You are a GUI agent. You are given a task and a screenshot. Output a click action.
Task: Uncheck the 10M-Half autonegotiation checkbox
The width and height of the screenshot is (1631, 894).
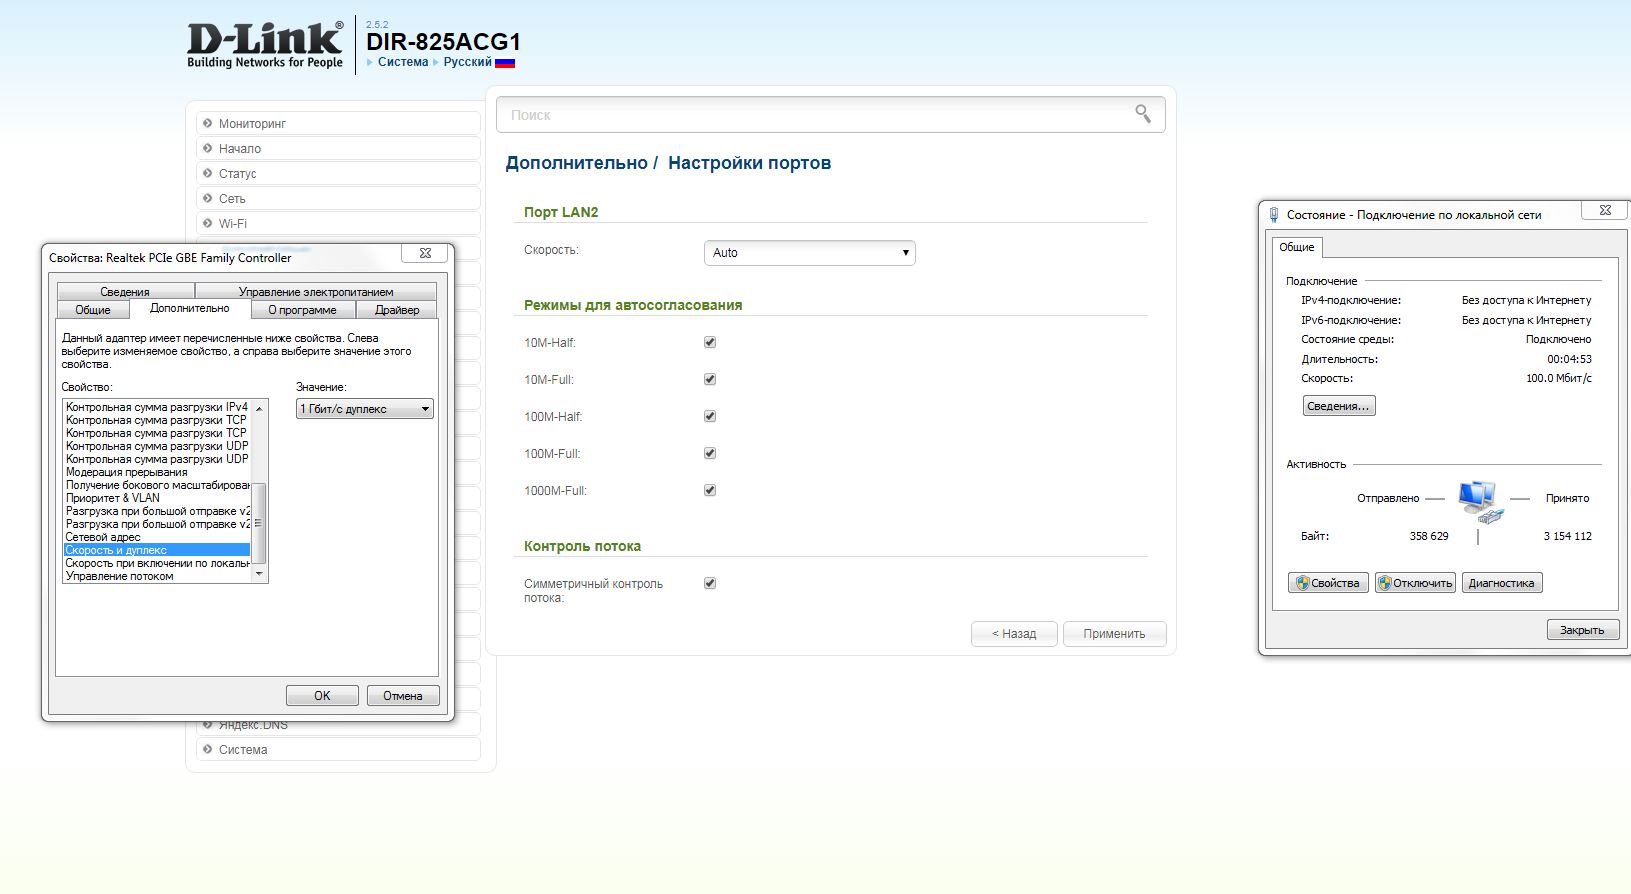[710, 342]
